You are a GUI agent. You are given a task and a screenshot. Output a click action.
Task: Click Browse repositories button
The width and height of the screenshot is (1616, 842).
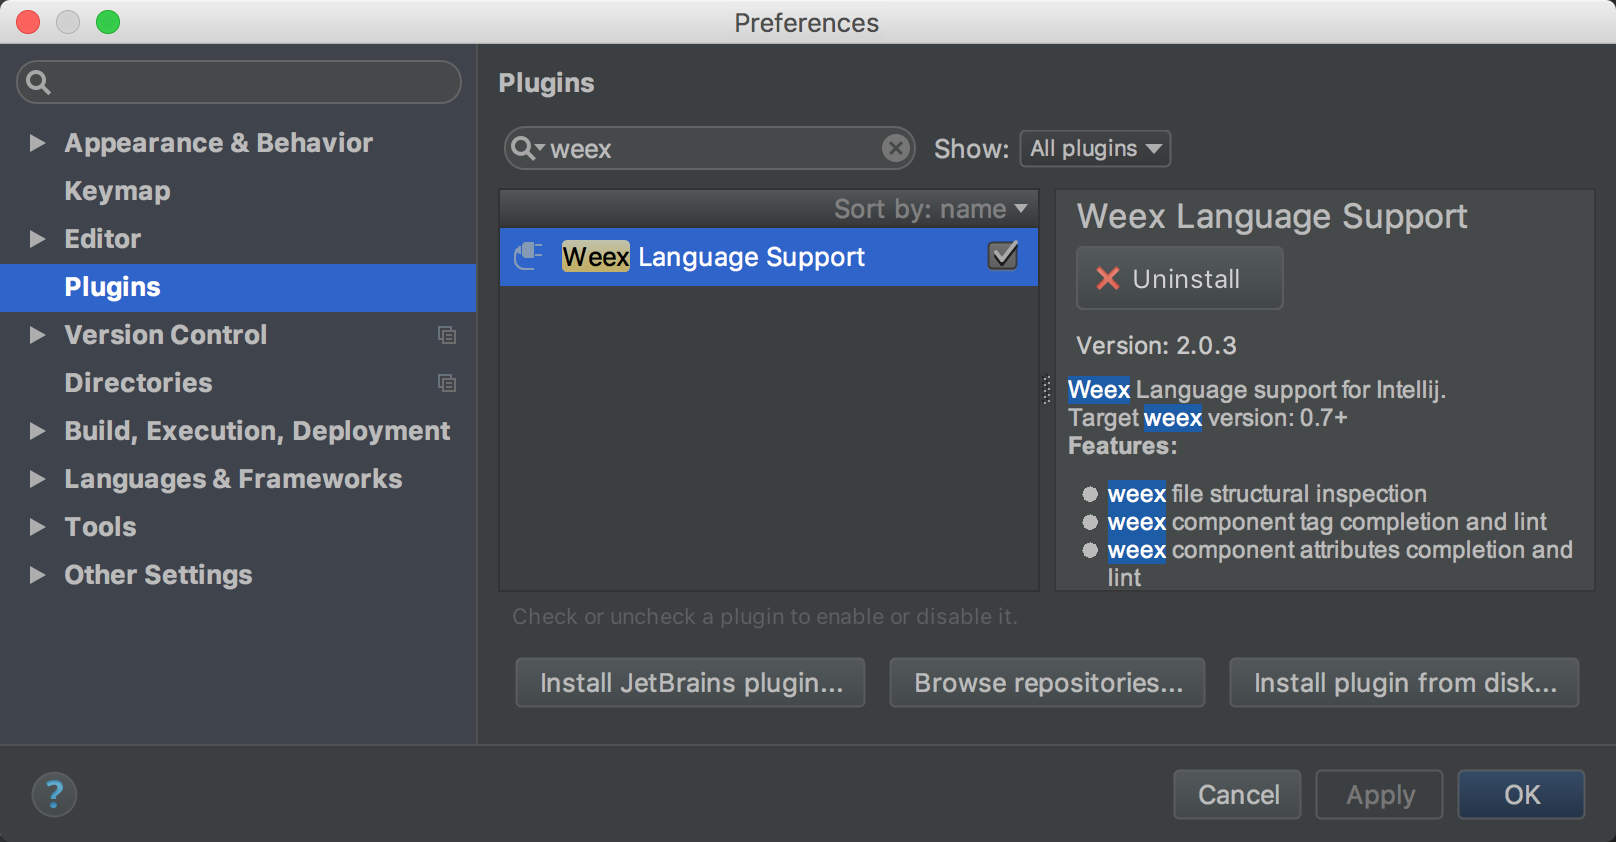(x=1047, y=683)
